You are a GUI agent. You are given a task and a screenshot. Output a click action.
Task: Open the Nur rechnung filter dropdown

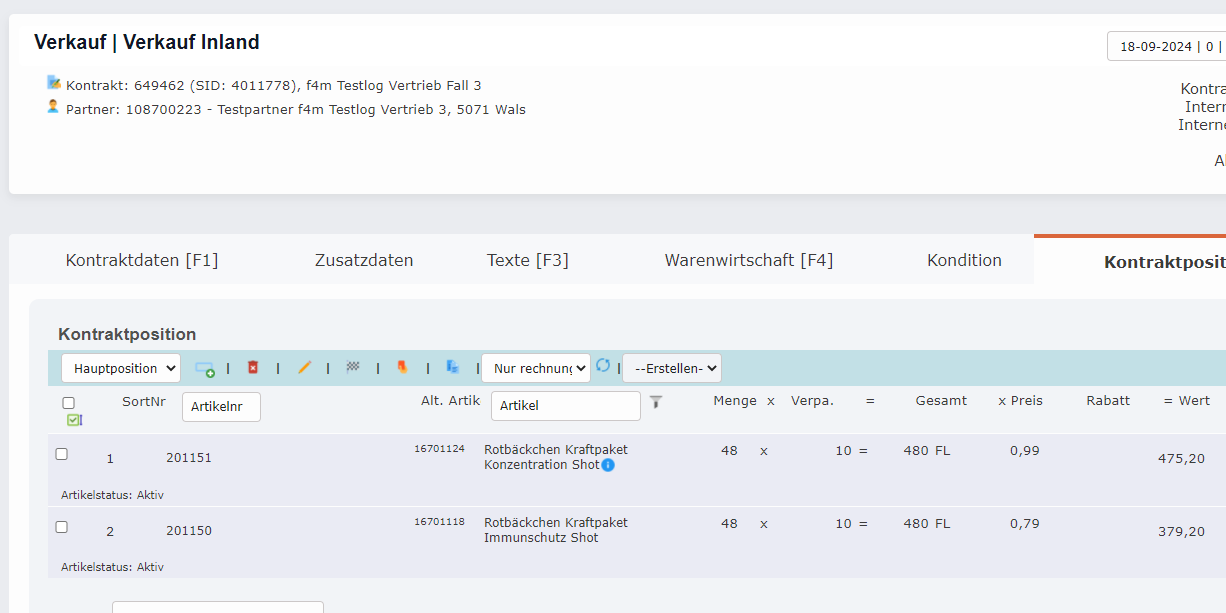point(536,368)
